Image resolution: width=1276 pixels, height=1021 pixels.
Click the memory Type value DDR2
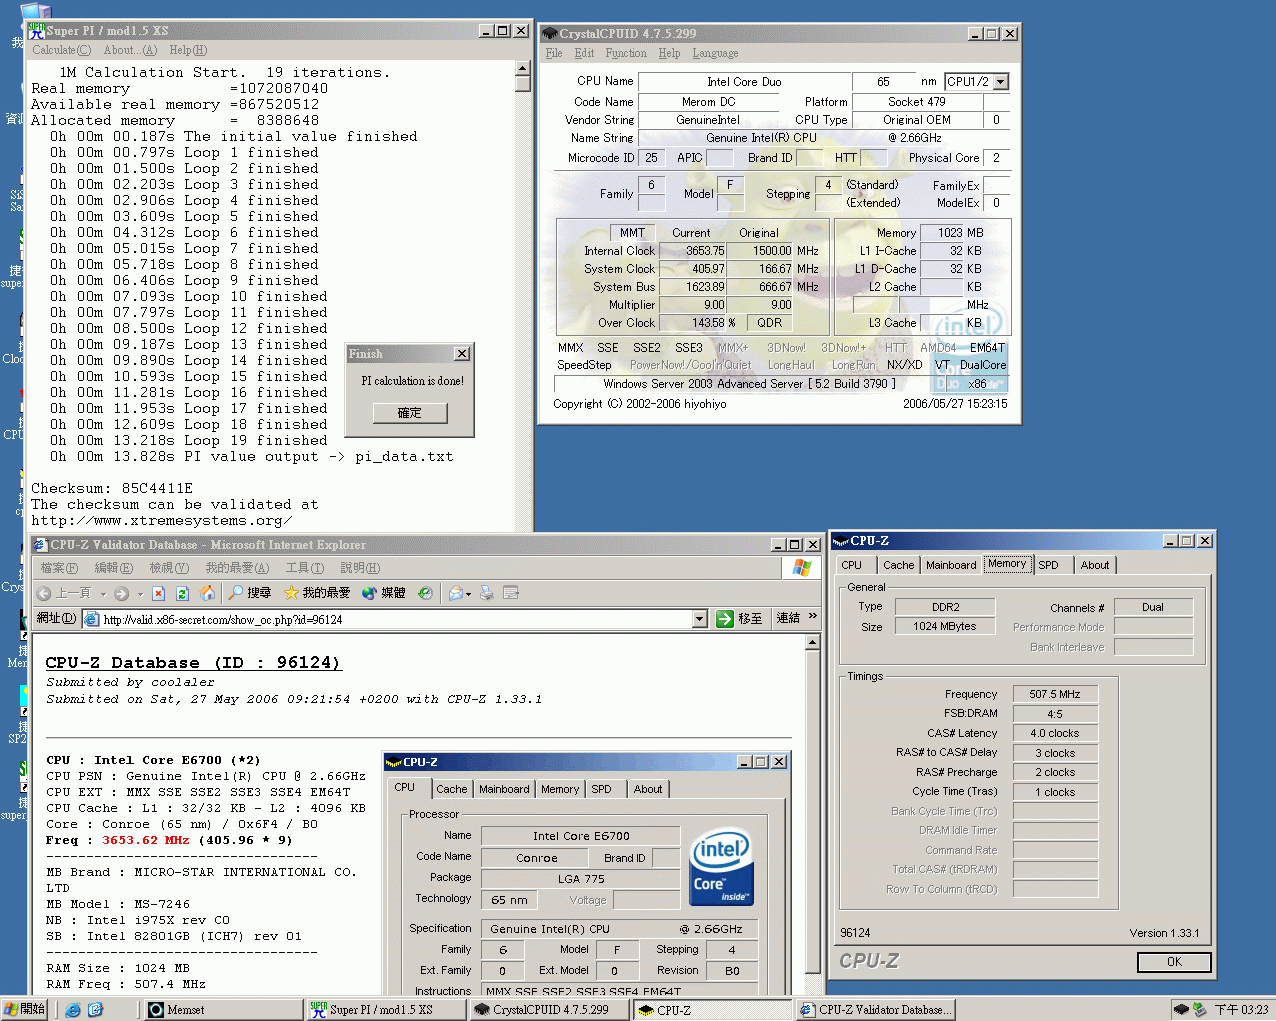click(x=945, y=607)
